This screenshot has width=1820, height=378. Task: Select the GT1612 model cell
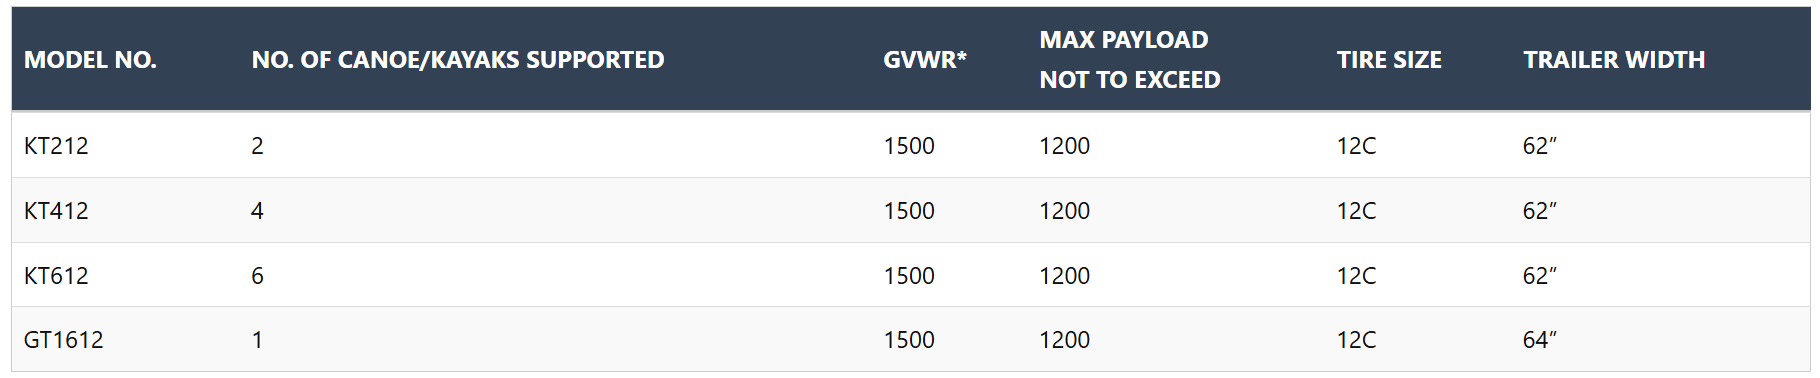64,340
